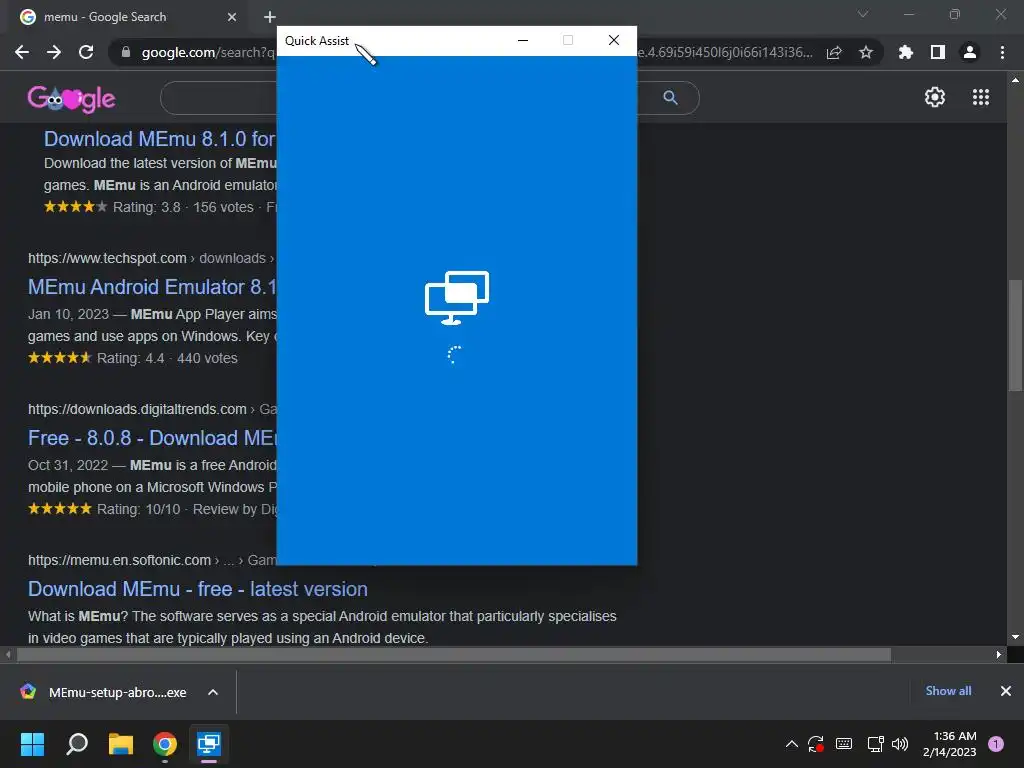Open Windows Start menu
1024x768 pixels.
pyautogui.click(x=32, y=744)
